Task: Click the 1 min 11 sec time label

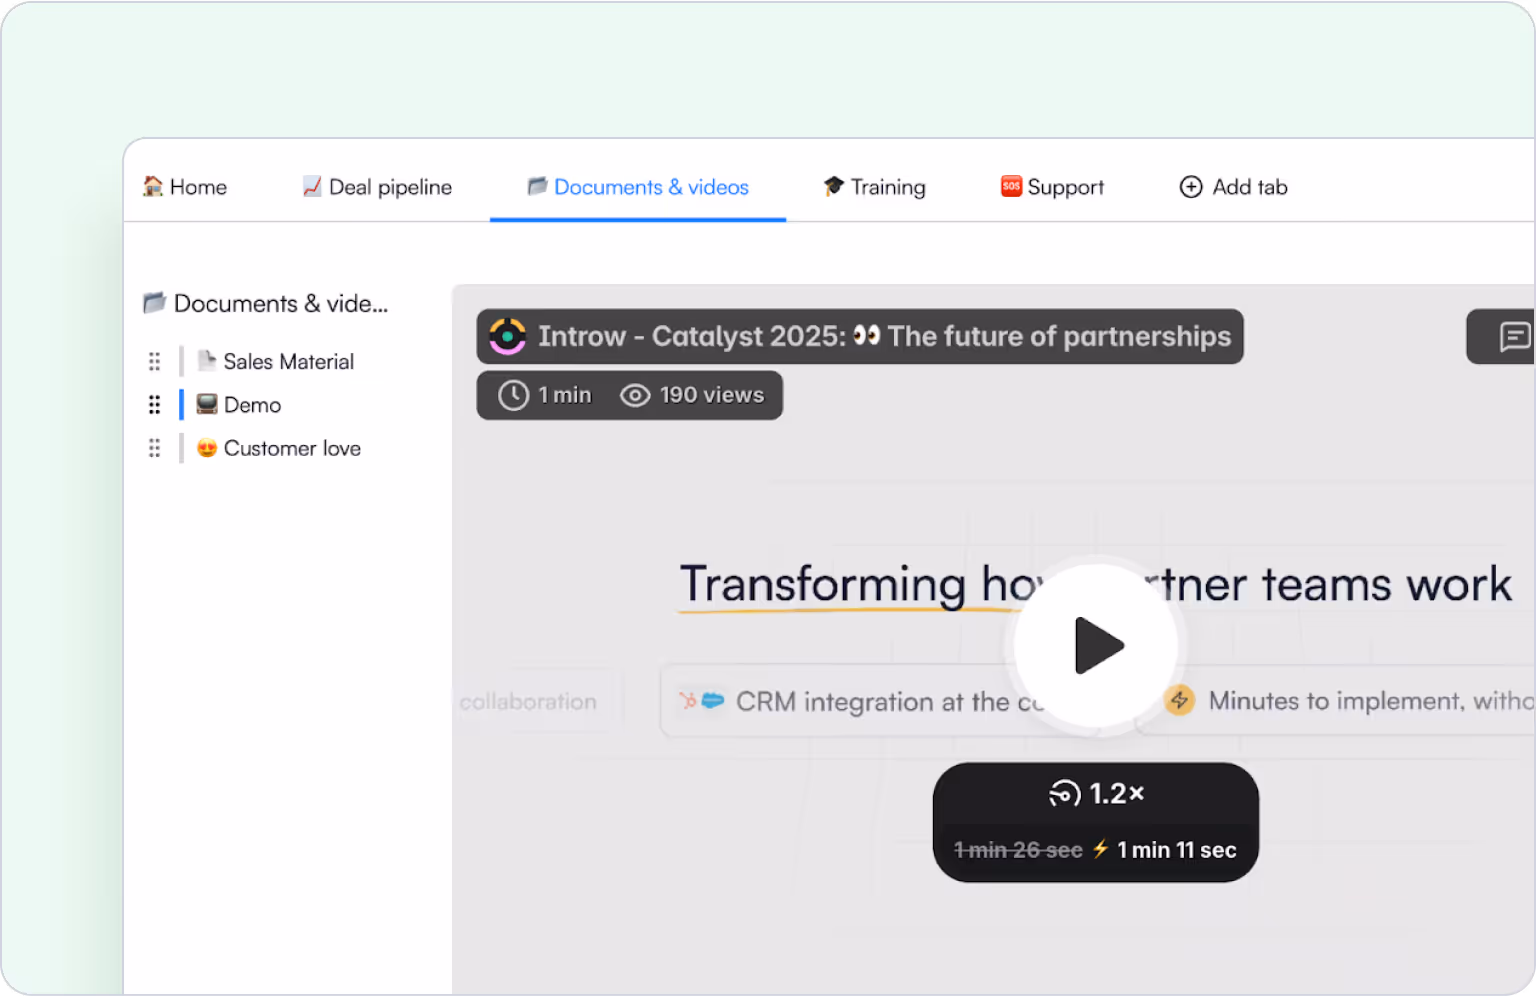Action: [x=1177, y=850]
